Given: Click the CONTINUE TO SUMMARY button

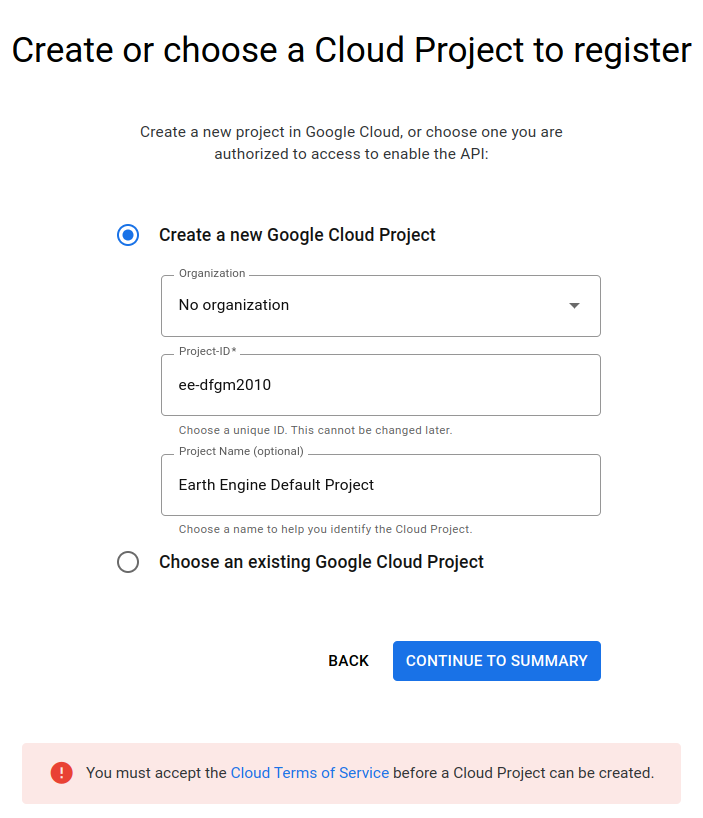Looking at the screenshot, I should 496,661.
